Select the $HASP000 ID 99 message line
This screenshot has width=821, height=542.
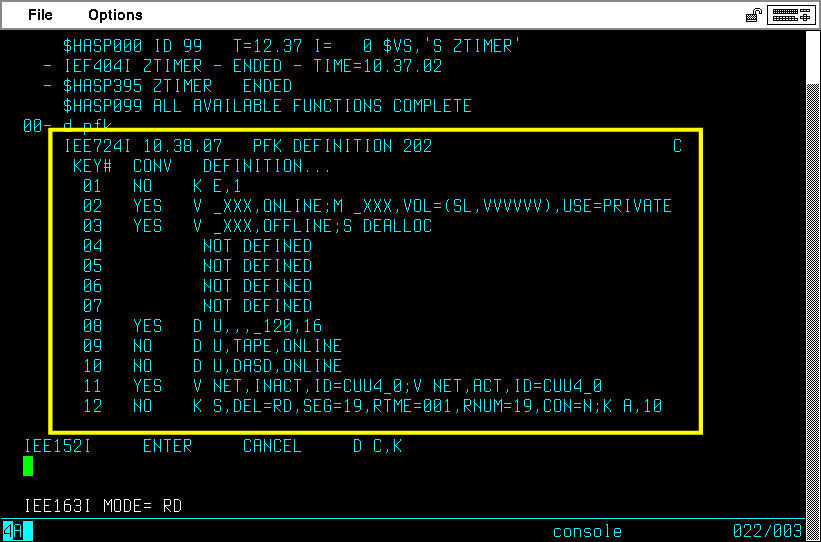[292, 46]
